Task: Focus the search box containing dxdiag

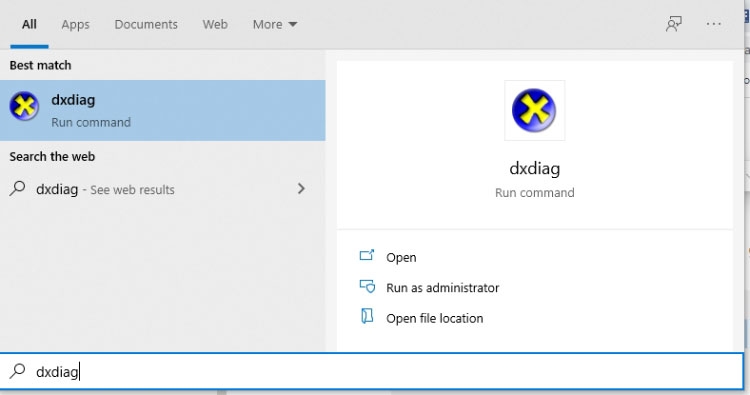Action: pyautogui.click(x=372, y=372)
